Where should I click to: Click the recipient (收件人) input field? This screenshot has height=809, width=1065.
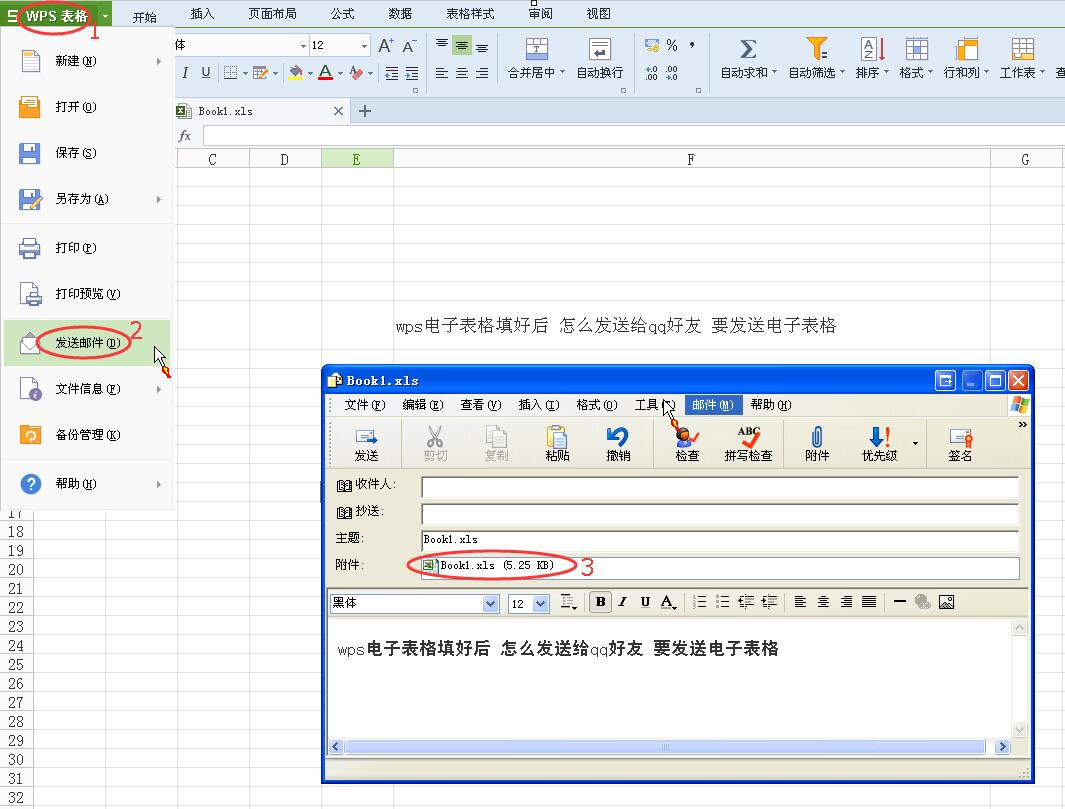(720, 487)
